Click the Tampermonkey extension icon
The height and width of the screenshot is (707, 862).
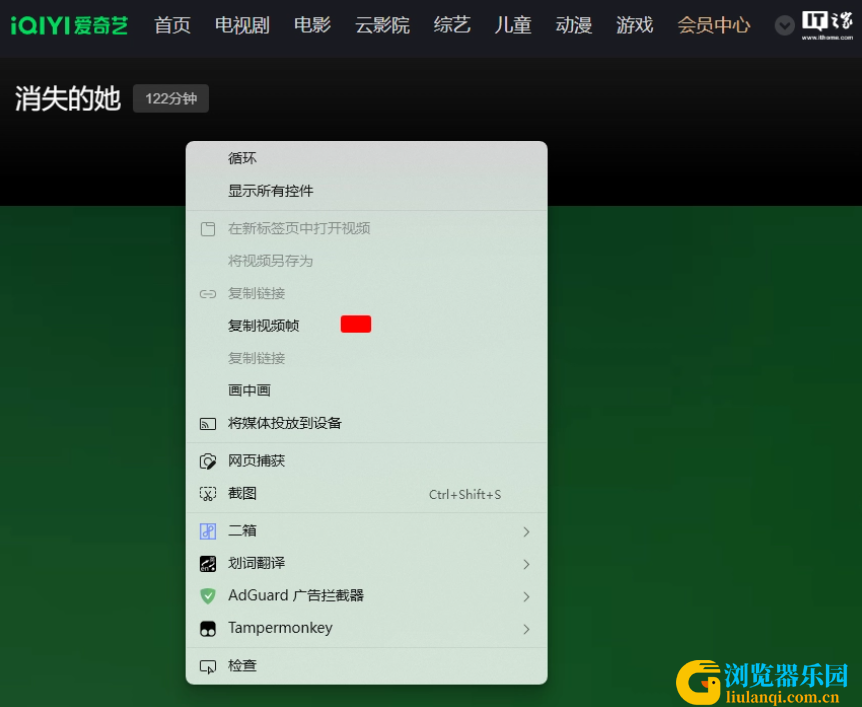click(208, 628)
